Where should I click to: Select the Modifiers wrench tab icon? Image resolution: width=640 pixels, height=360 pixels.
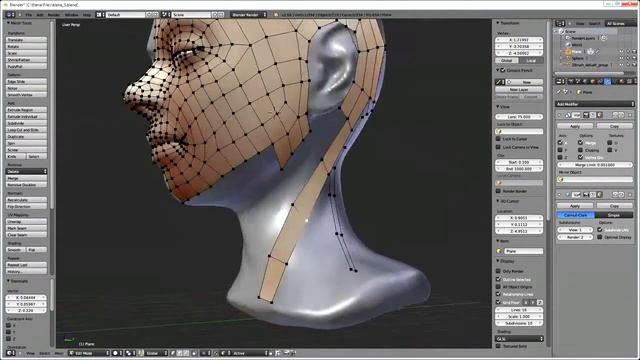point(607,82)
